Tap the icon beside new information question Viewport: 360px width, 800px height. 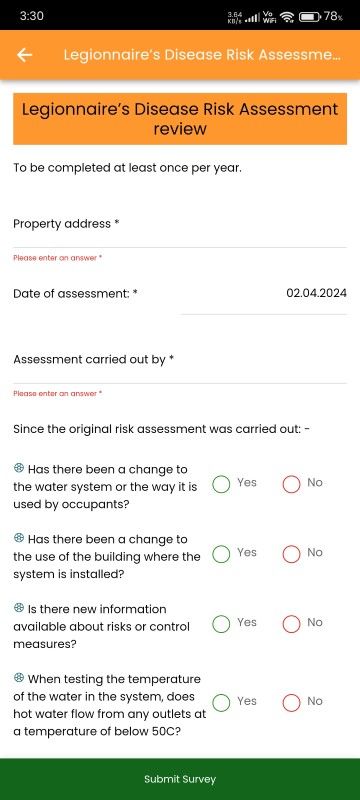[x=19, y=608]
